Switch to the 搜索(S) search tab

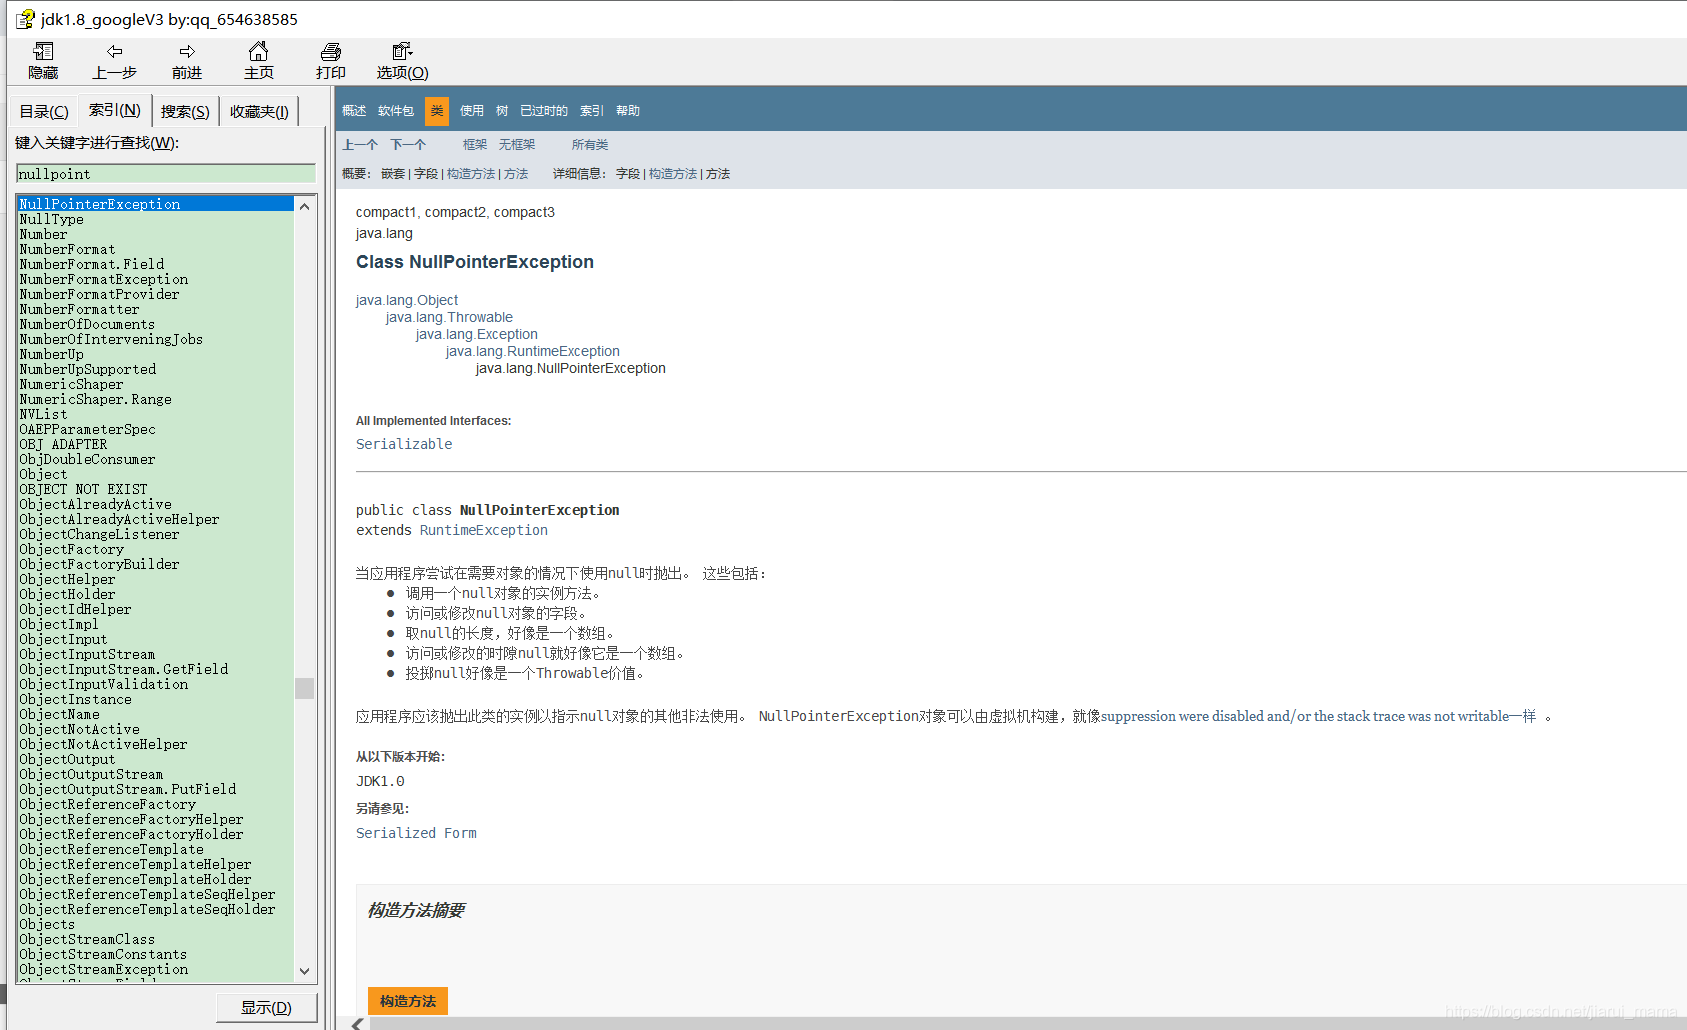185,111
